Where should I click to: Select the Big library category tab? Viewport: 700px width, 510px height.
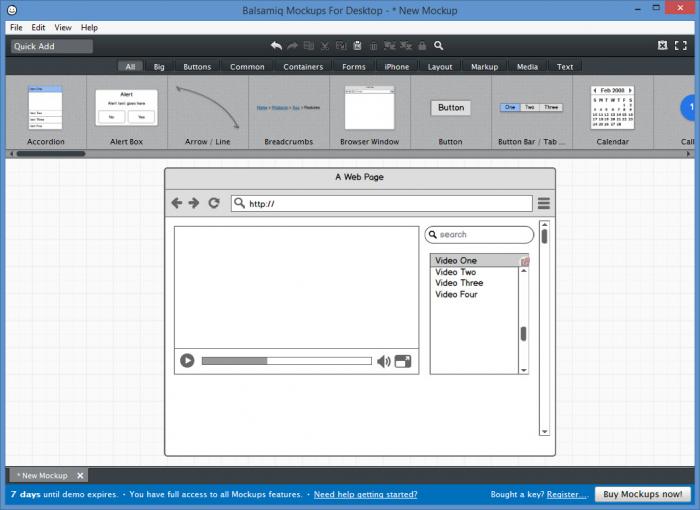(x=159, y=67)
